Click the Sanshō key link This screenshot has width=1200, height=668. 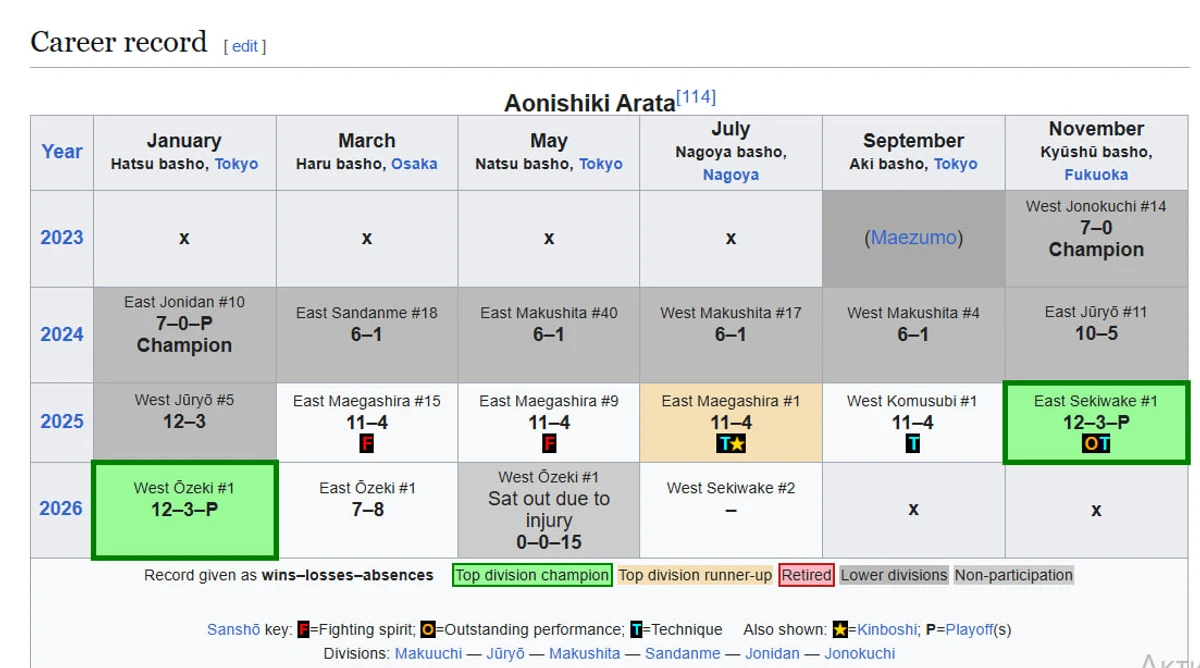[x=233, y=630]
